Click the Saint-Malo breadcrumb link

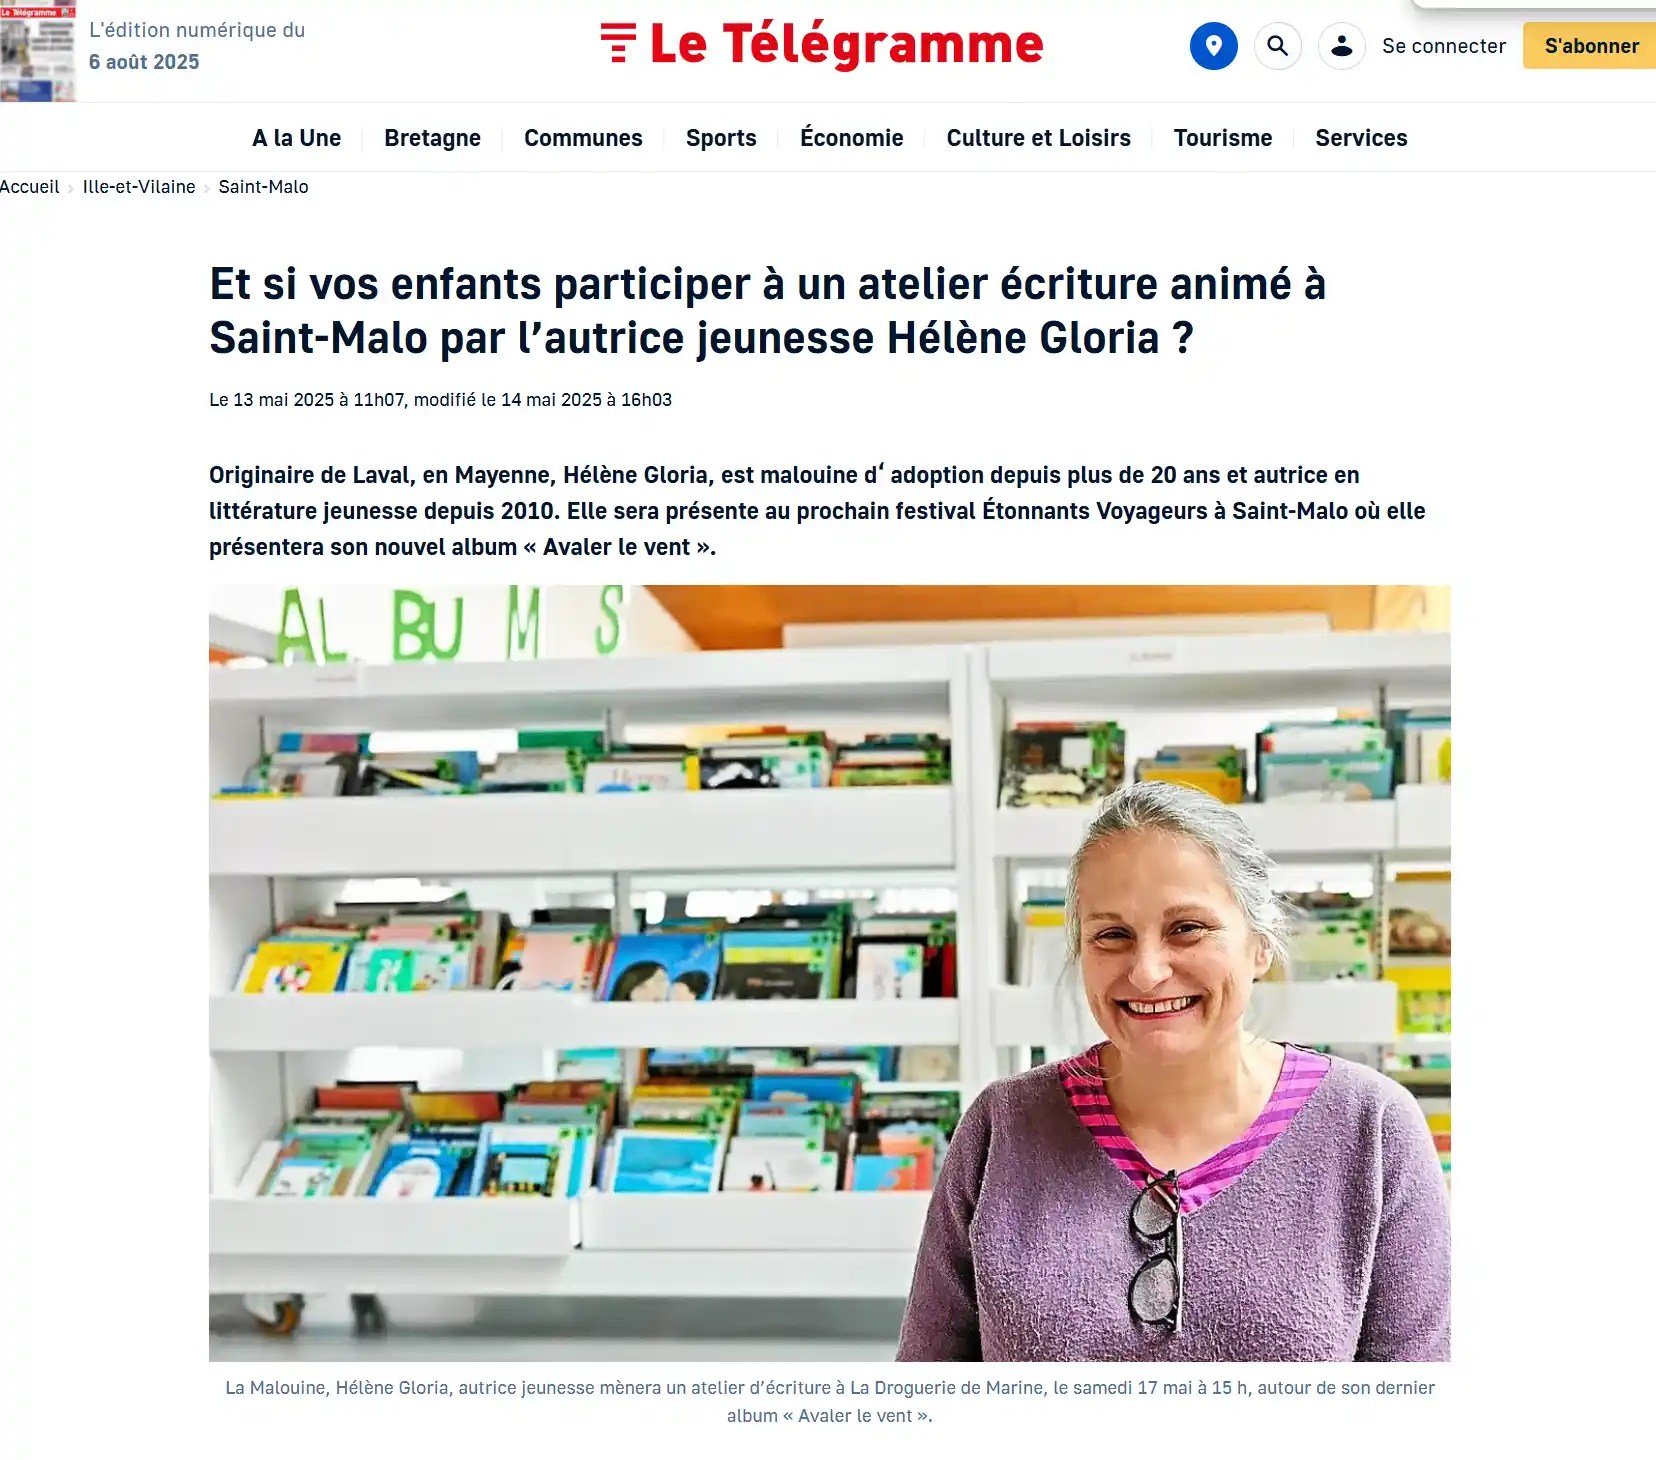pos(263,187)
